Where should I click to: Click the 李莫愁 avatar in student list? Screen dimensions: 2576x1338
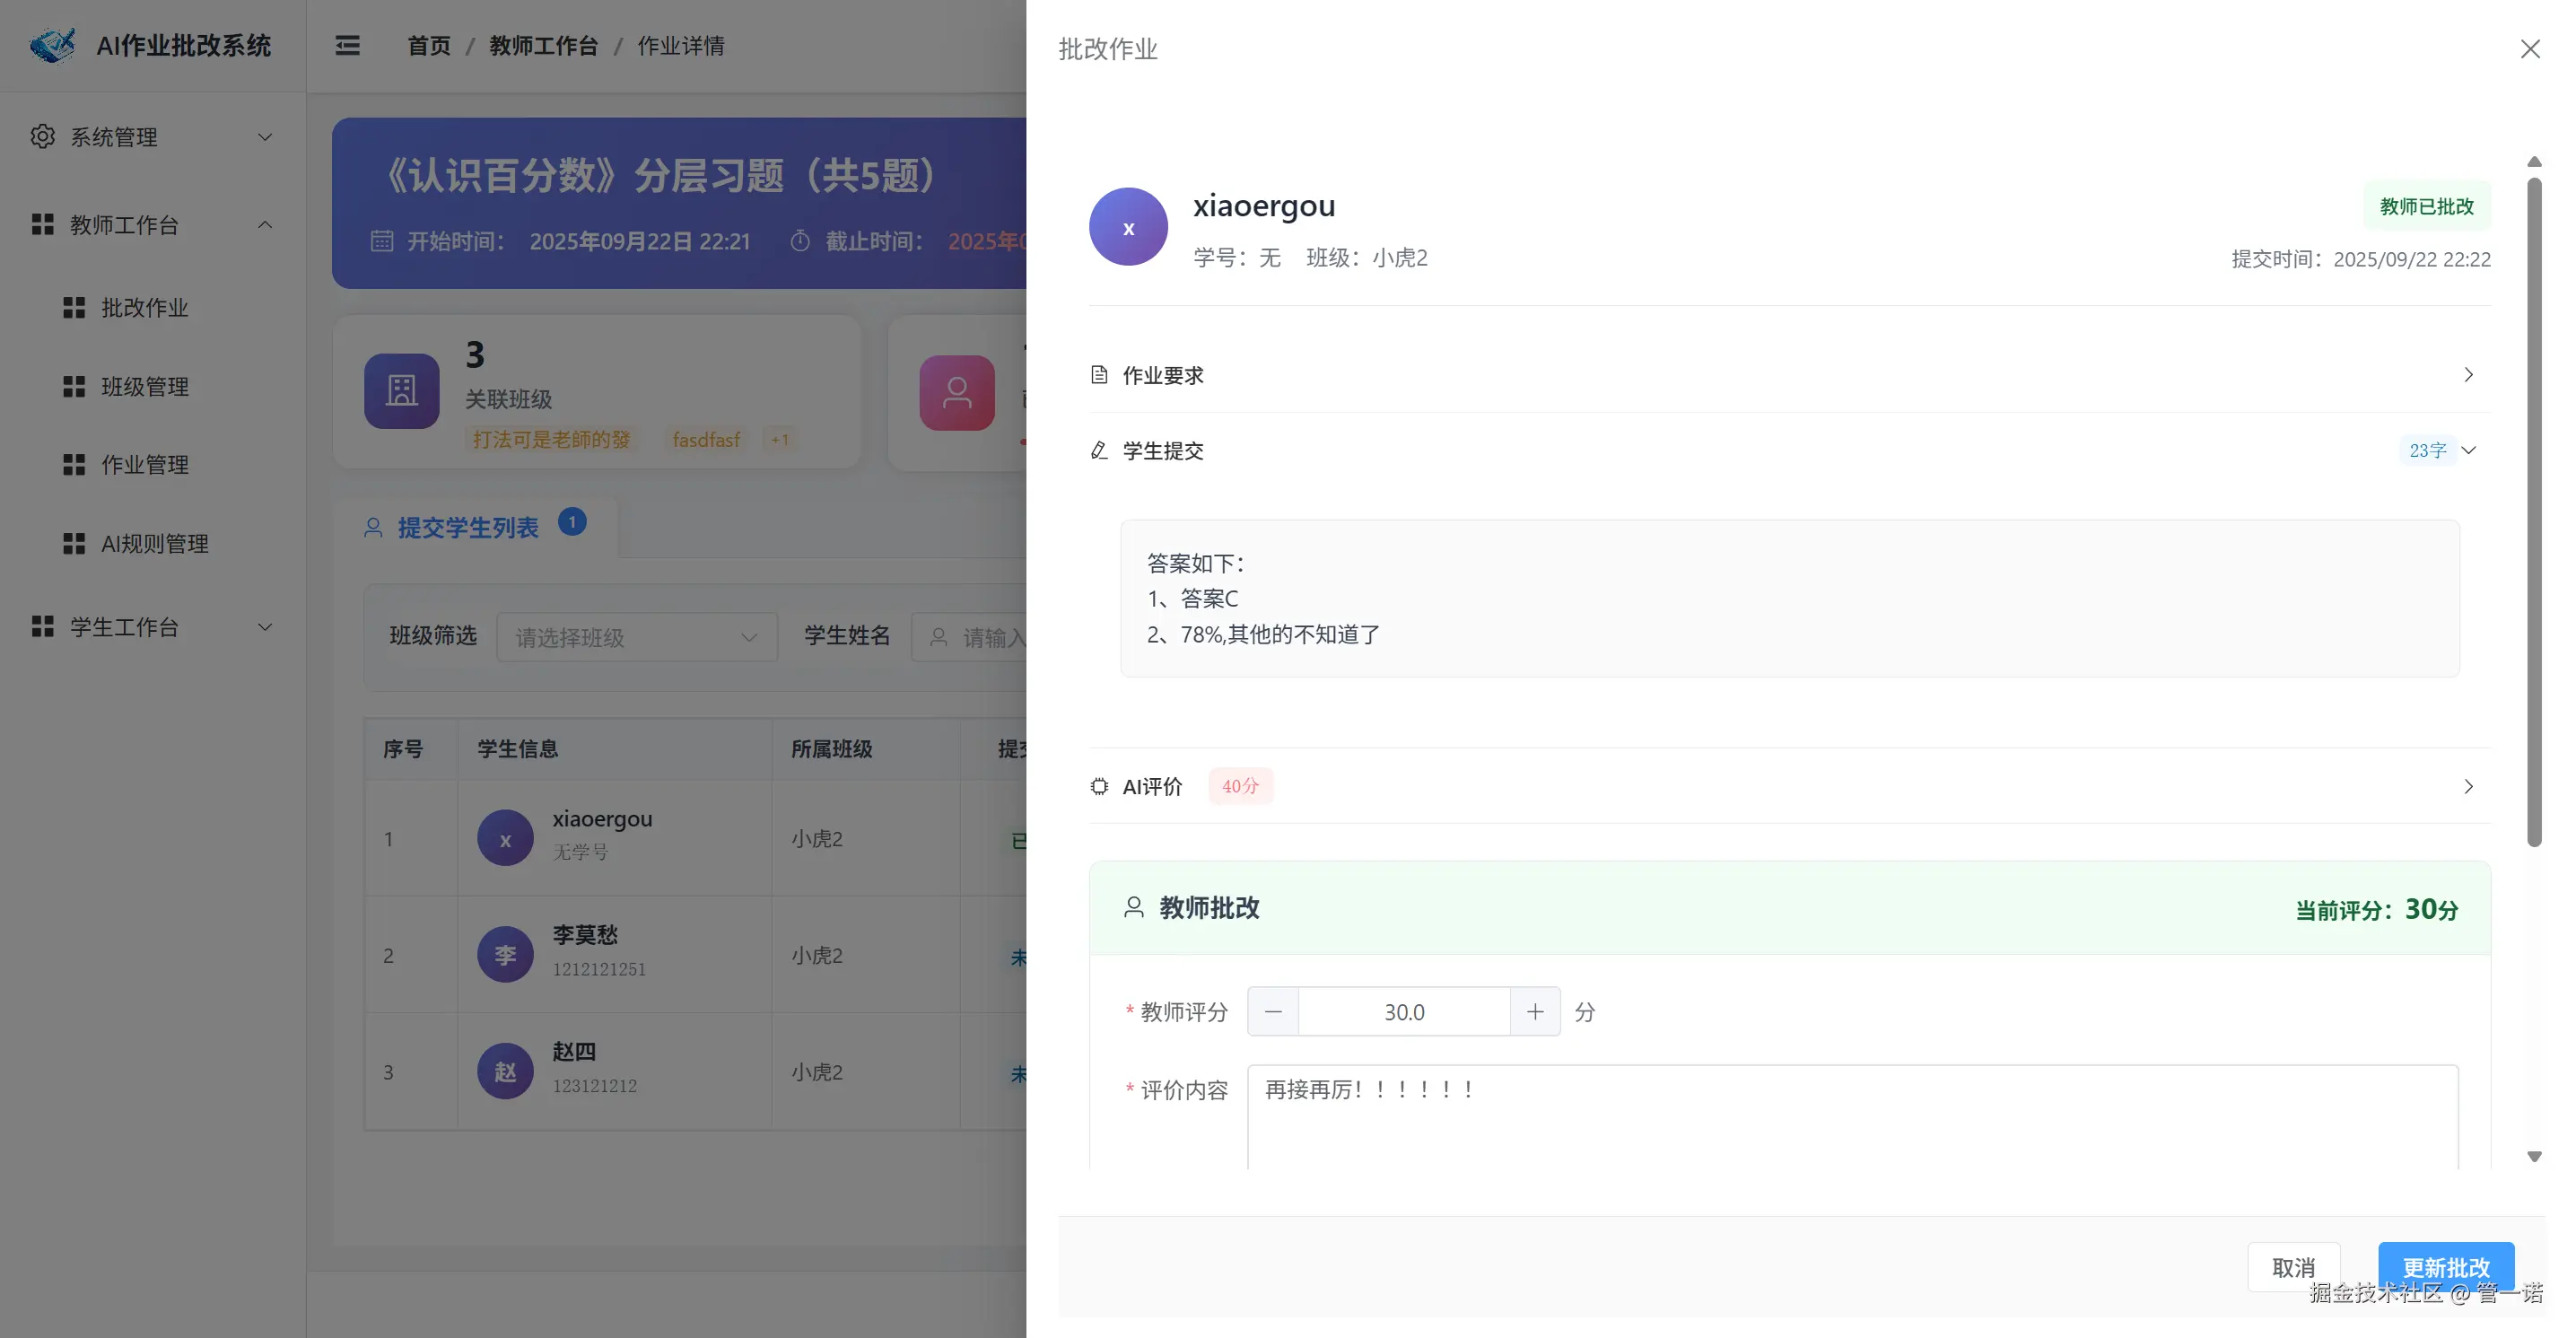point(505,955)
